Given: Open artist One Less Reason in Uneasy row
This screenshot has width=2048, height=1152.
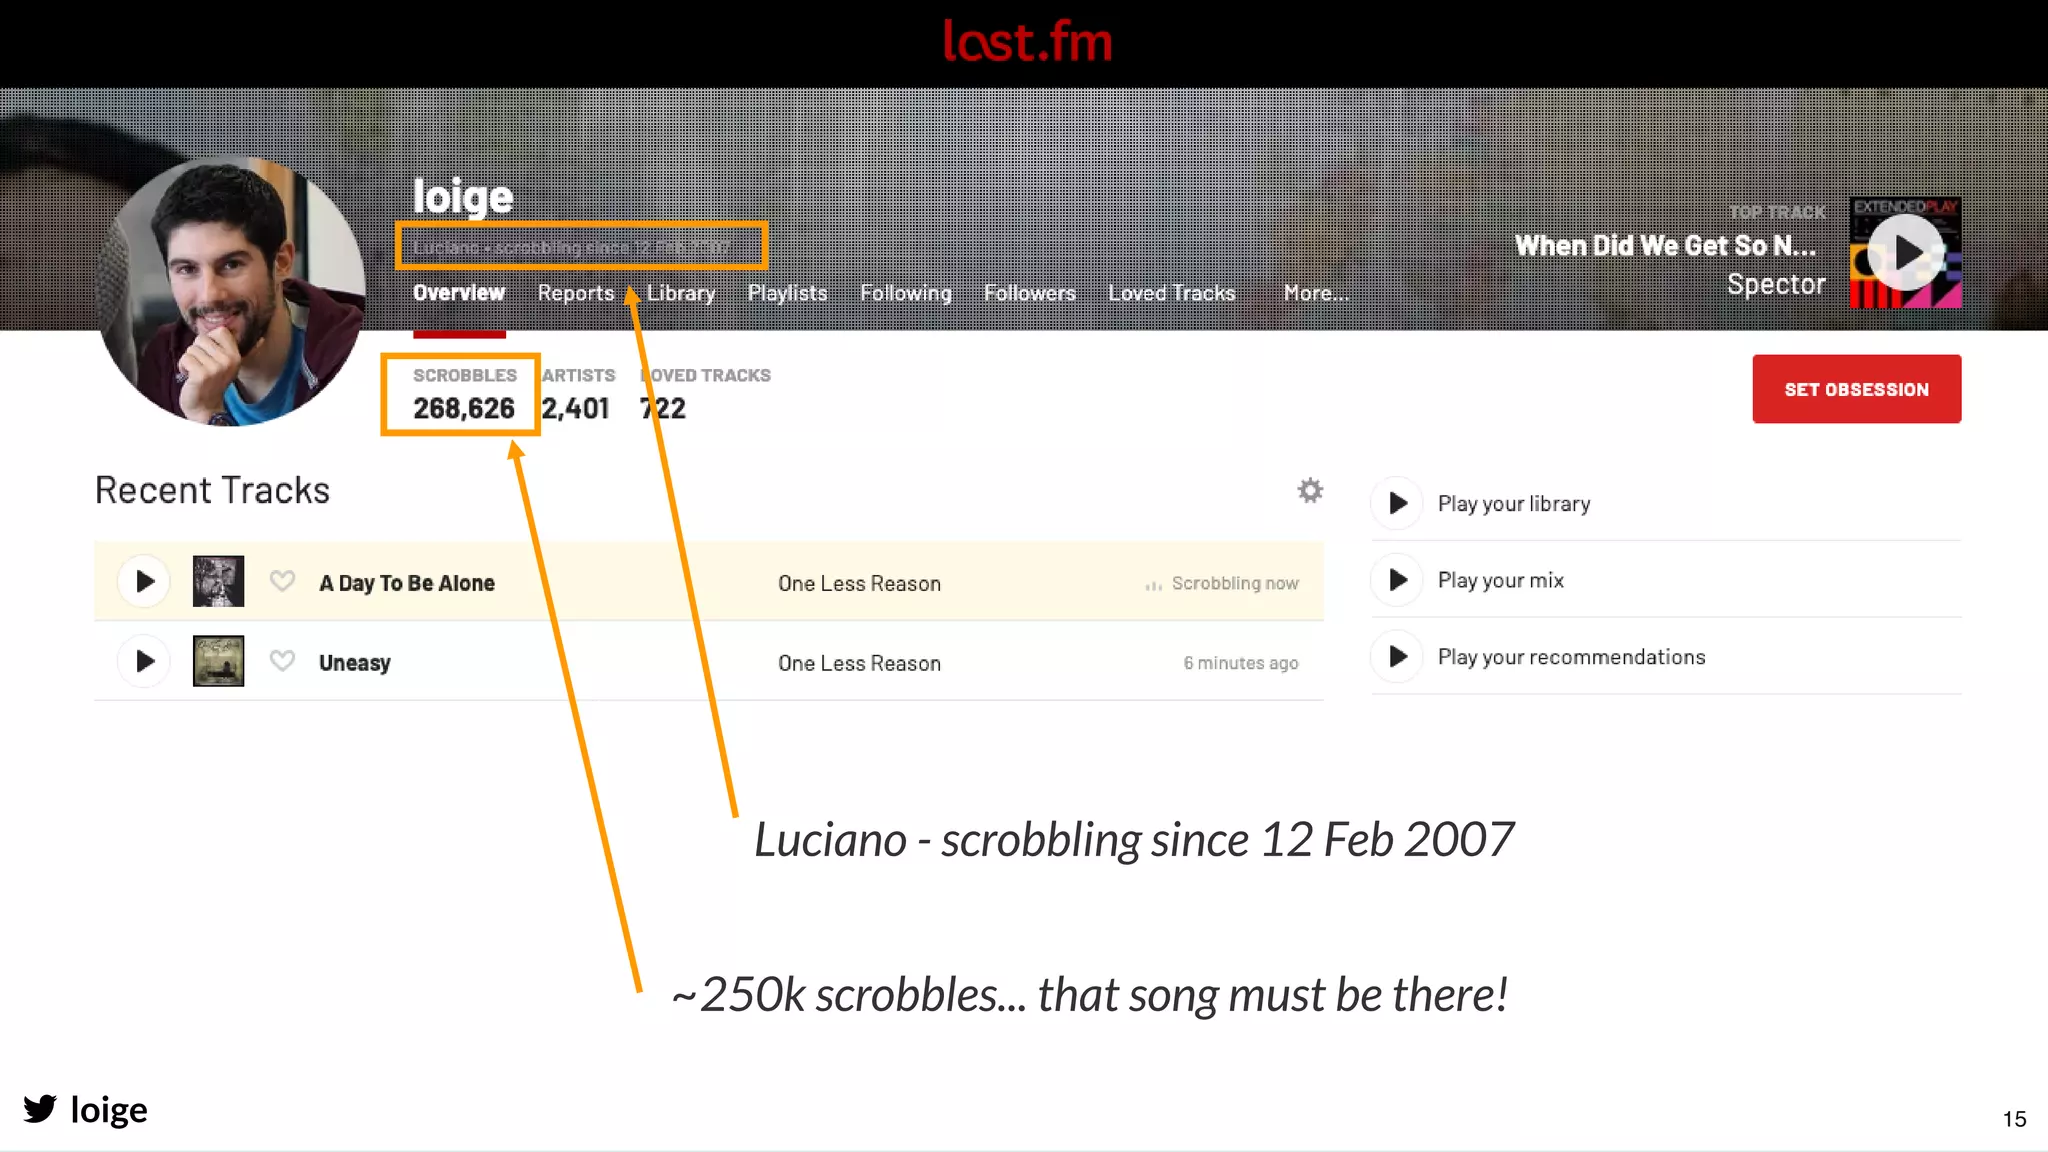Looking at the screenshot, I should [x=859, y=663].
